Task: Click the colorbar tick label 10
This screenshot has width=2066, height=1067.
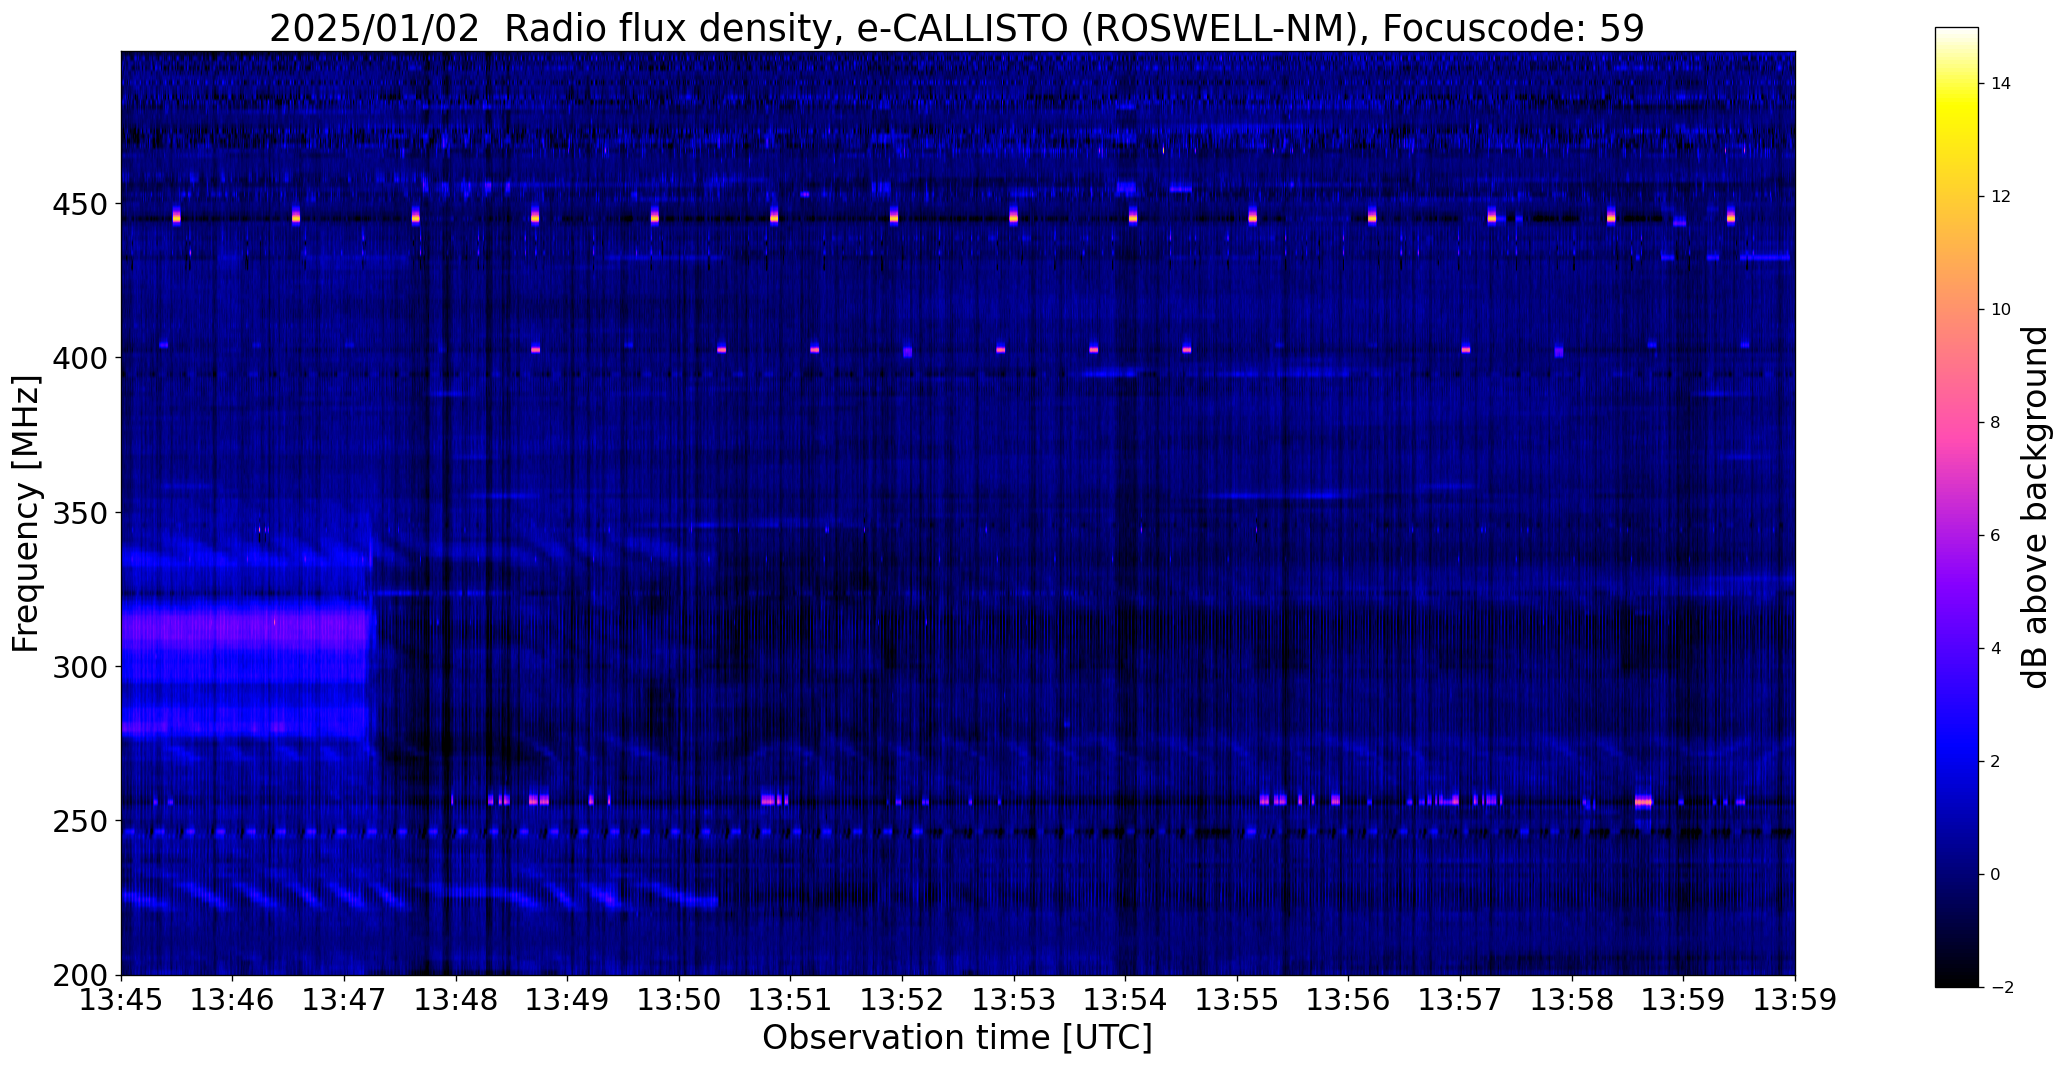Action: coord(2000,310)
